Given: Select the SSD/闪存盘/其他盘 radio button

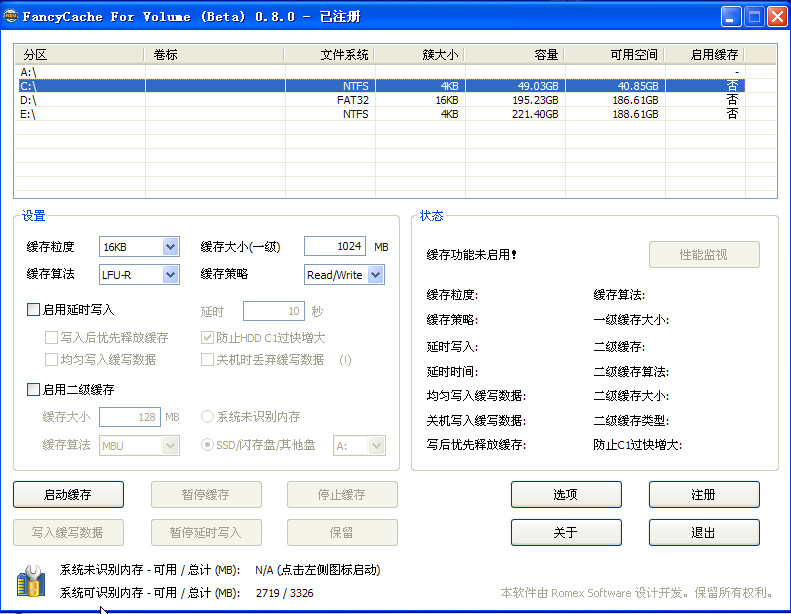Looking at the screenshot, I should pyautogui.click(x=207, y=444).
